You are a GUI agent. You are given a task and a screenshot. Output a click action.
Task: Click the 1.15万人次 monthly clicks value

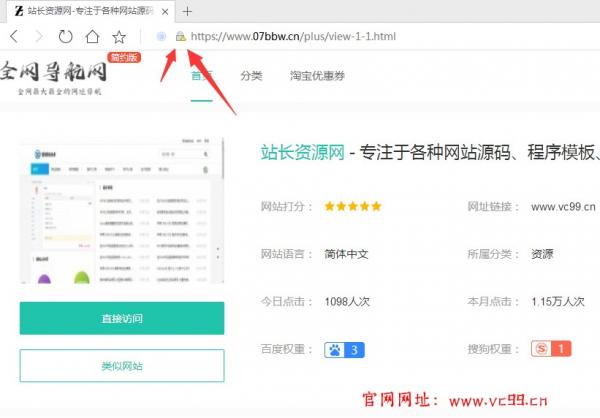click(x=558, y=302)
